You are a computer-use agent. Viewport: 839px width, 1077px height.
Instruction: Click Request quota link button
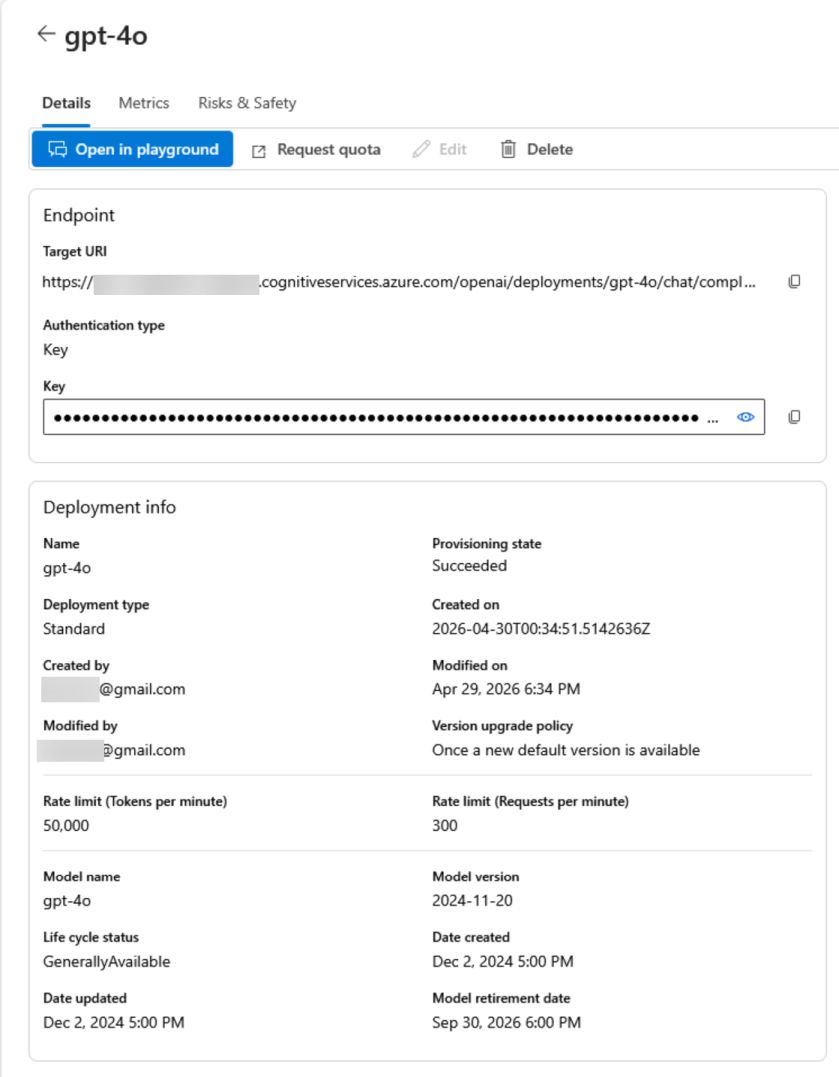(x=316, y=150)
